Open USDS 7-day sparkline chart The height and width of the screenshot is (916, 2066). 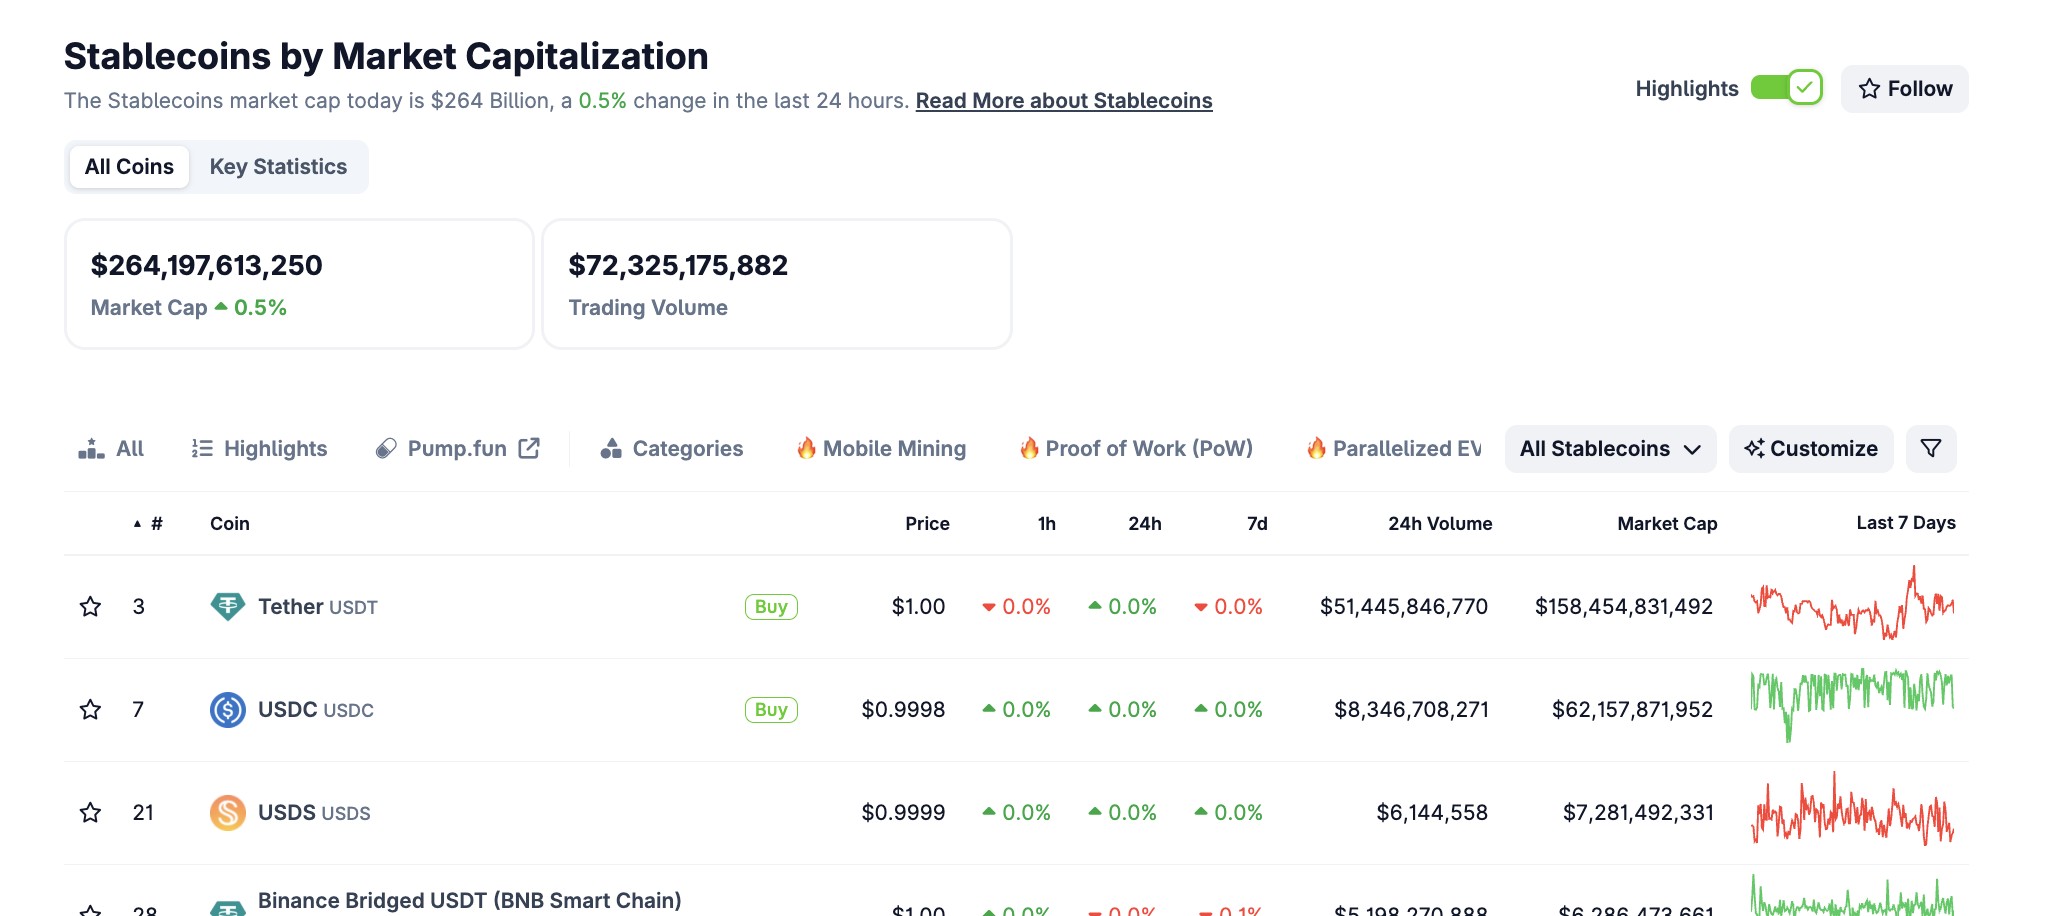pyautogui.click(x=1852, y=809)
